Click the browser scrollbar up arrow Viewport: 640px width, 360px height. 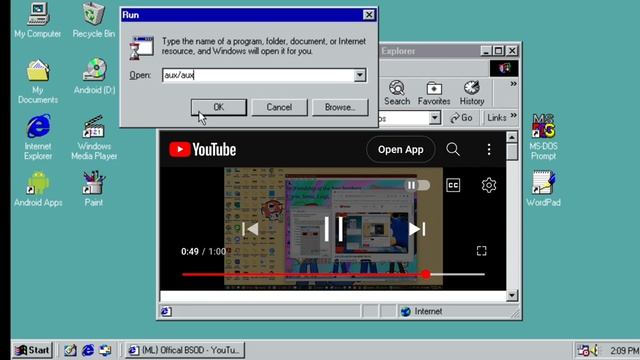[512, 137]
